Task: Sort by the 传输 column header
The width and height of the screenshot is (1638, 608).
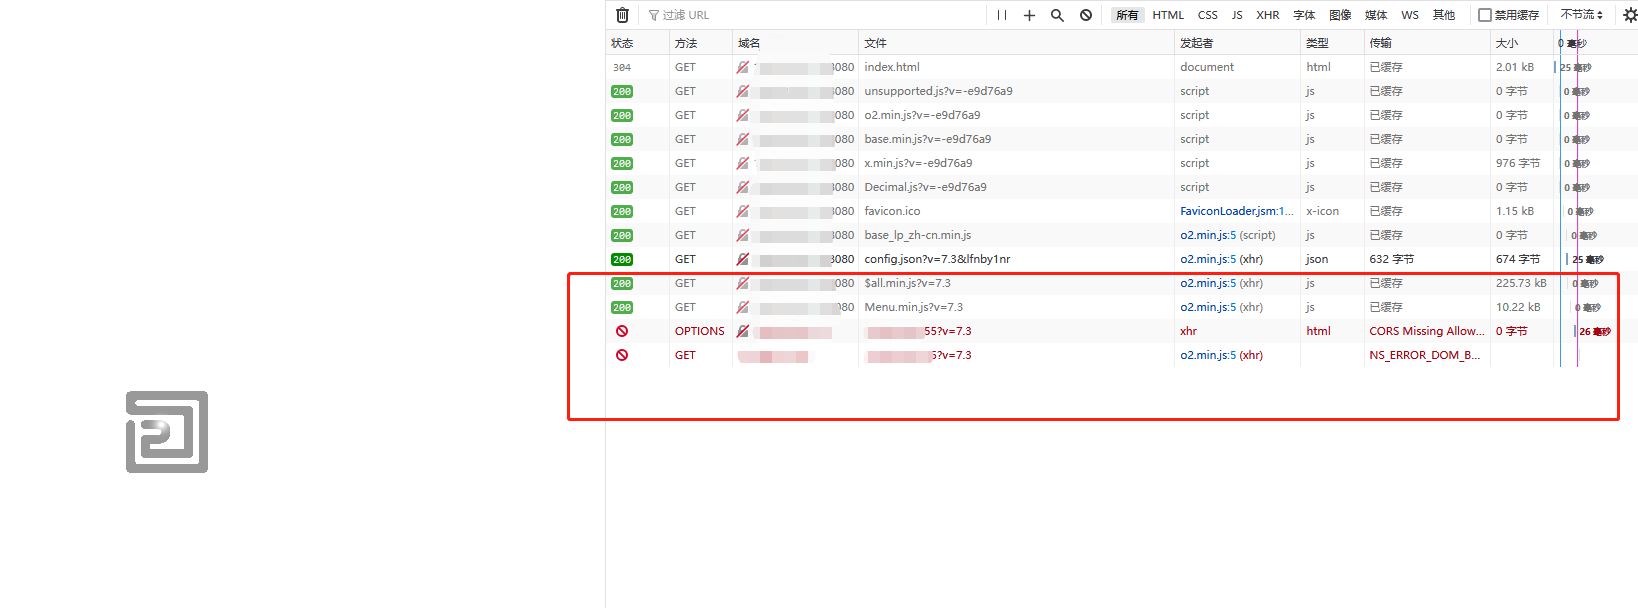Action: (x=1427, y=43)
